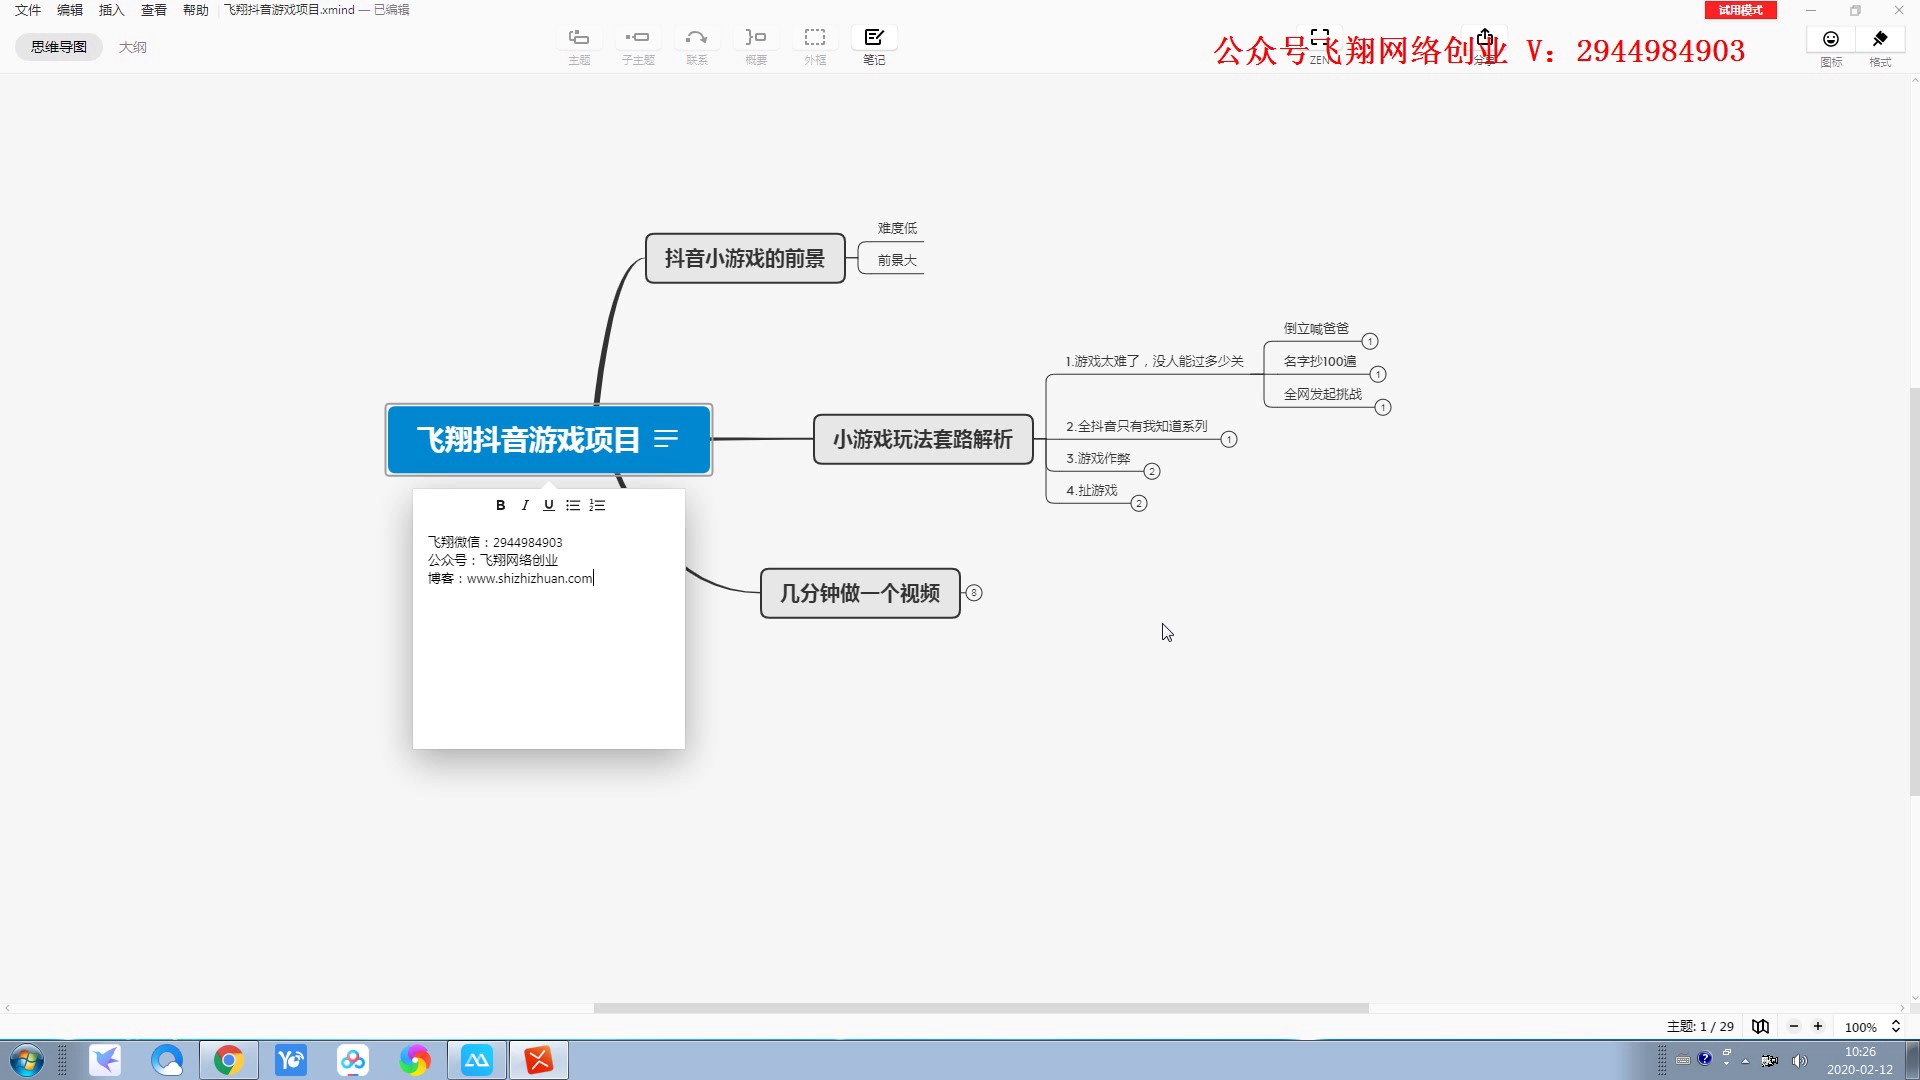This screenshot has width=1920, height=1080.
Task: Expand the 名字抄100遍 subtopic counter
Action: (1378, 374)
